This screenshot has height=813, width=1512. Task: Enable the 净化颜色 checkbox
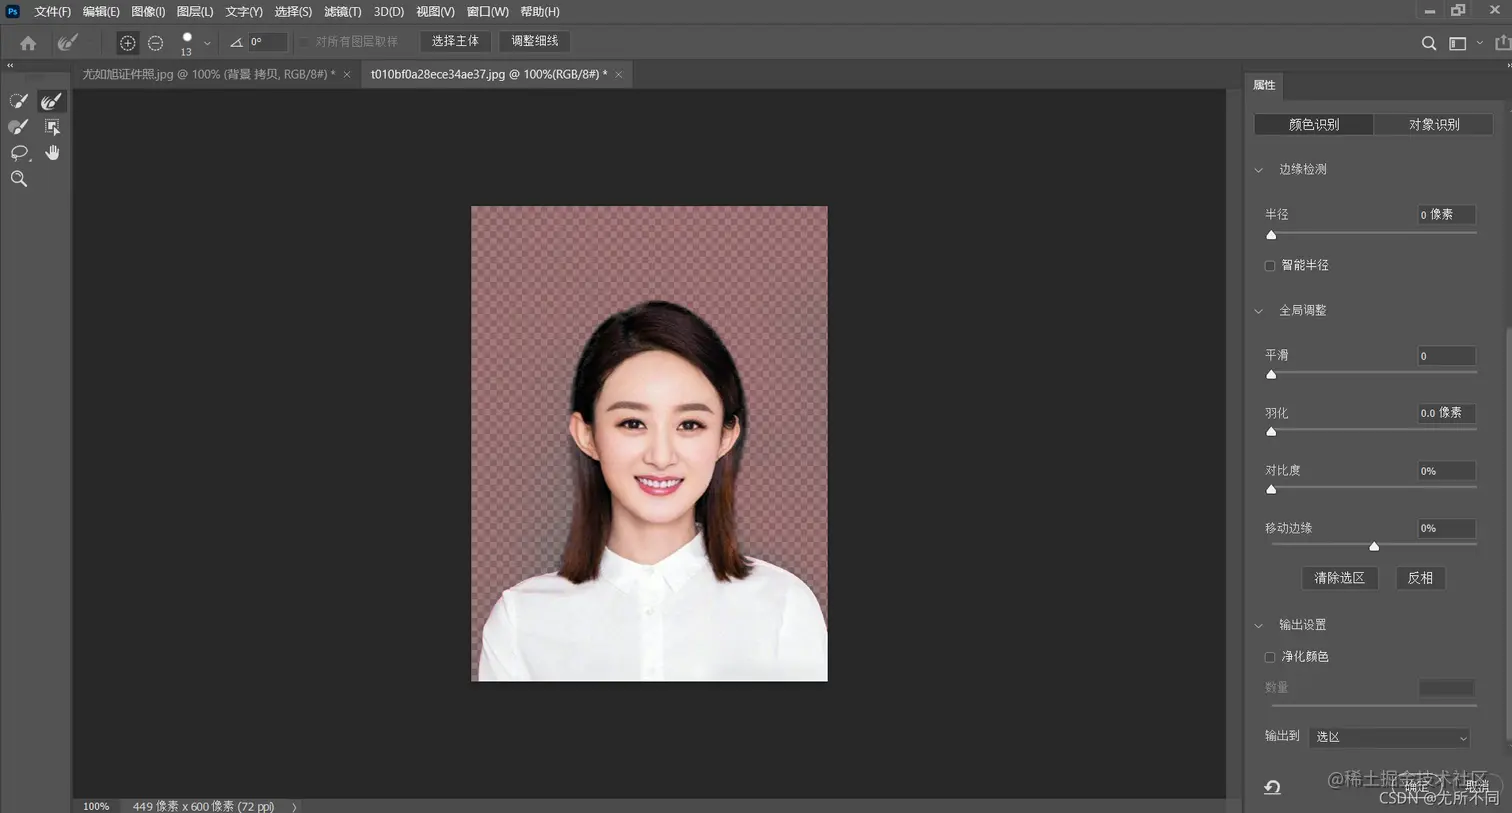point(1269,656)
